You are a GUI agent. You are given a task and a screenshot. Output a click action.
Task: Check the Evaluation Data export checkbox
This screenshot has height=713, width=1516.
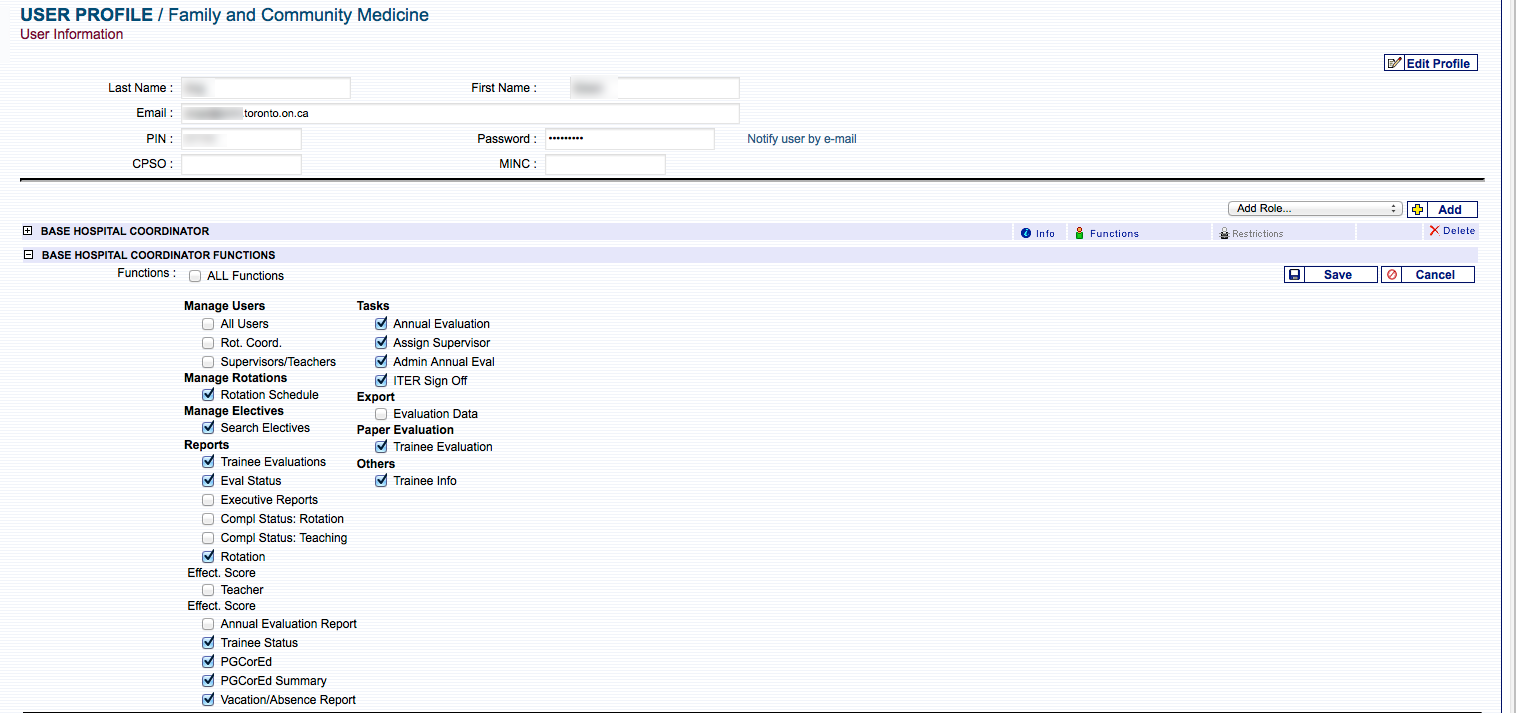pyautogui.click(x=381, y=414)
